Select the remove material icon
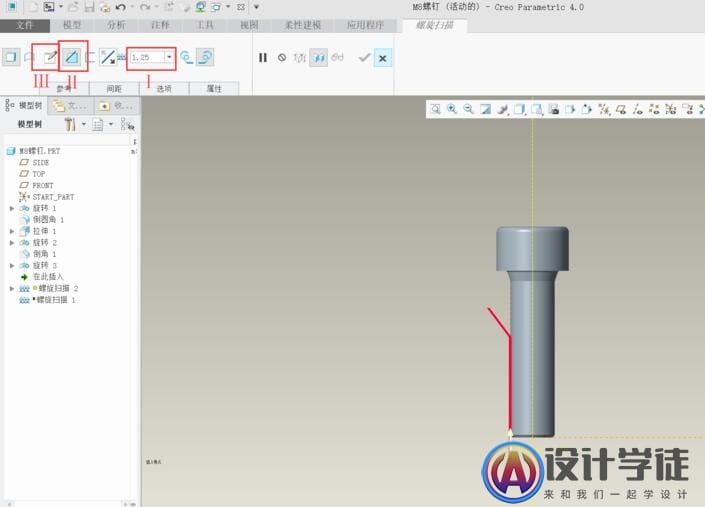The image size is (705, 507). coord(72,58)
